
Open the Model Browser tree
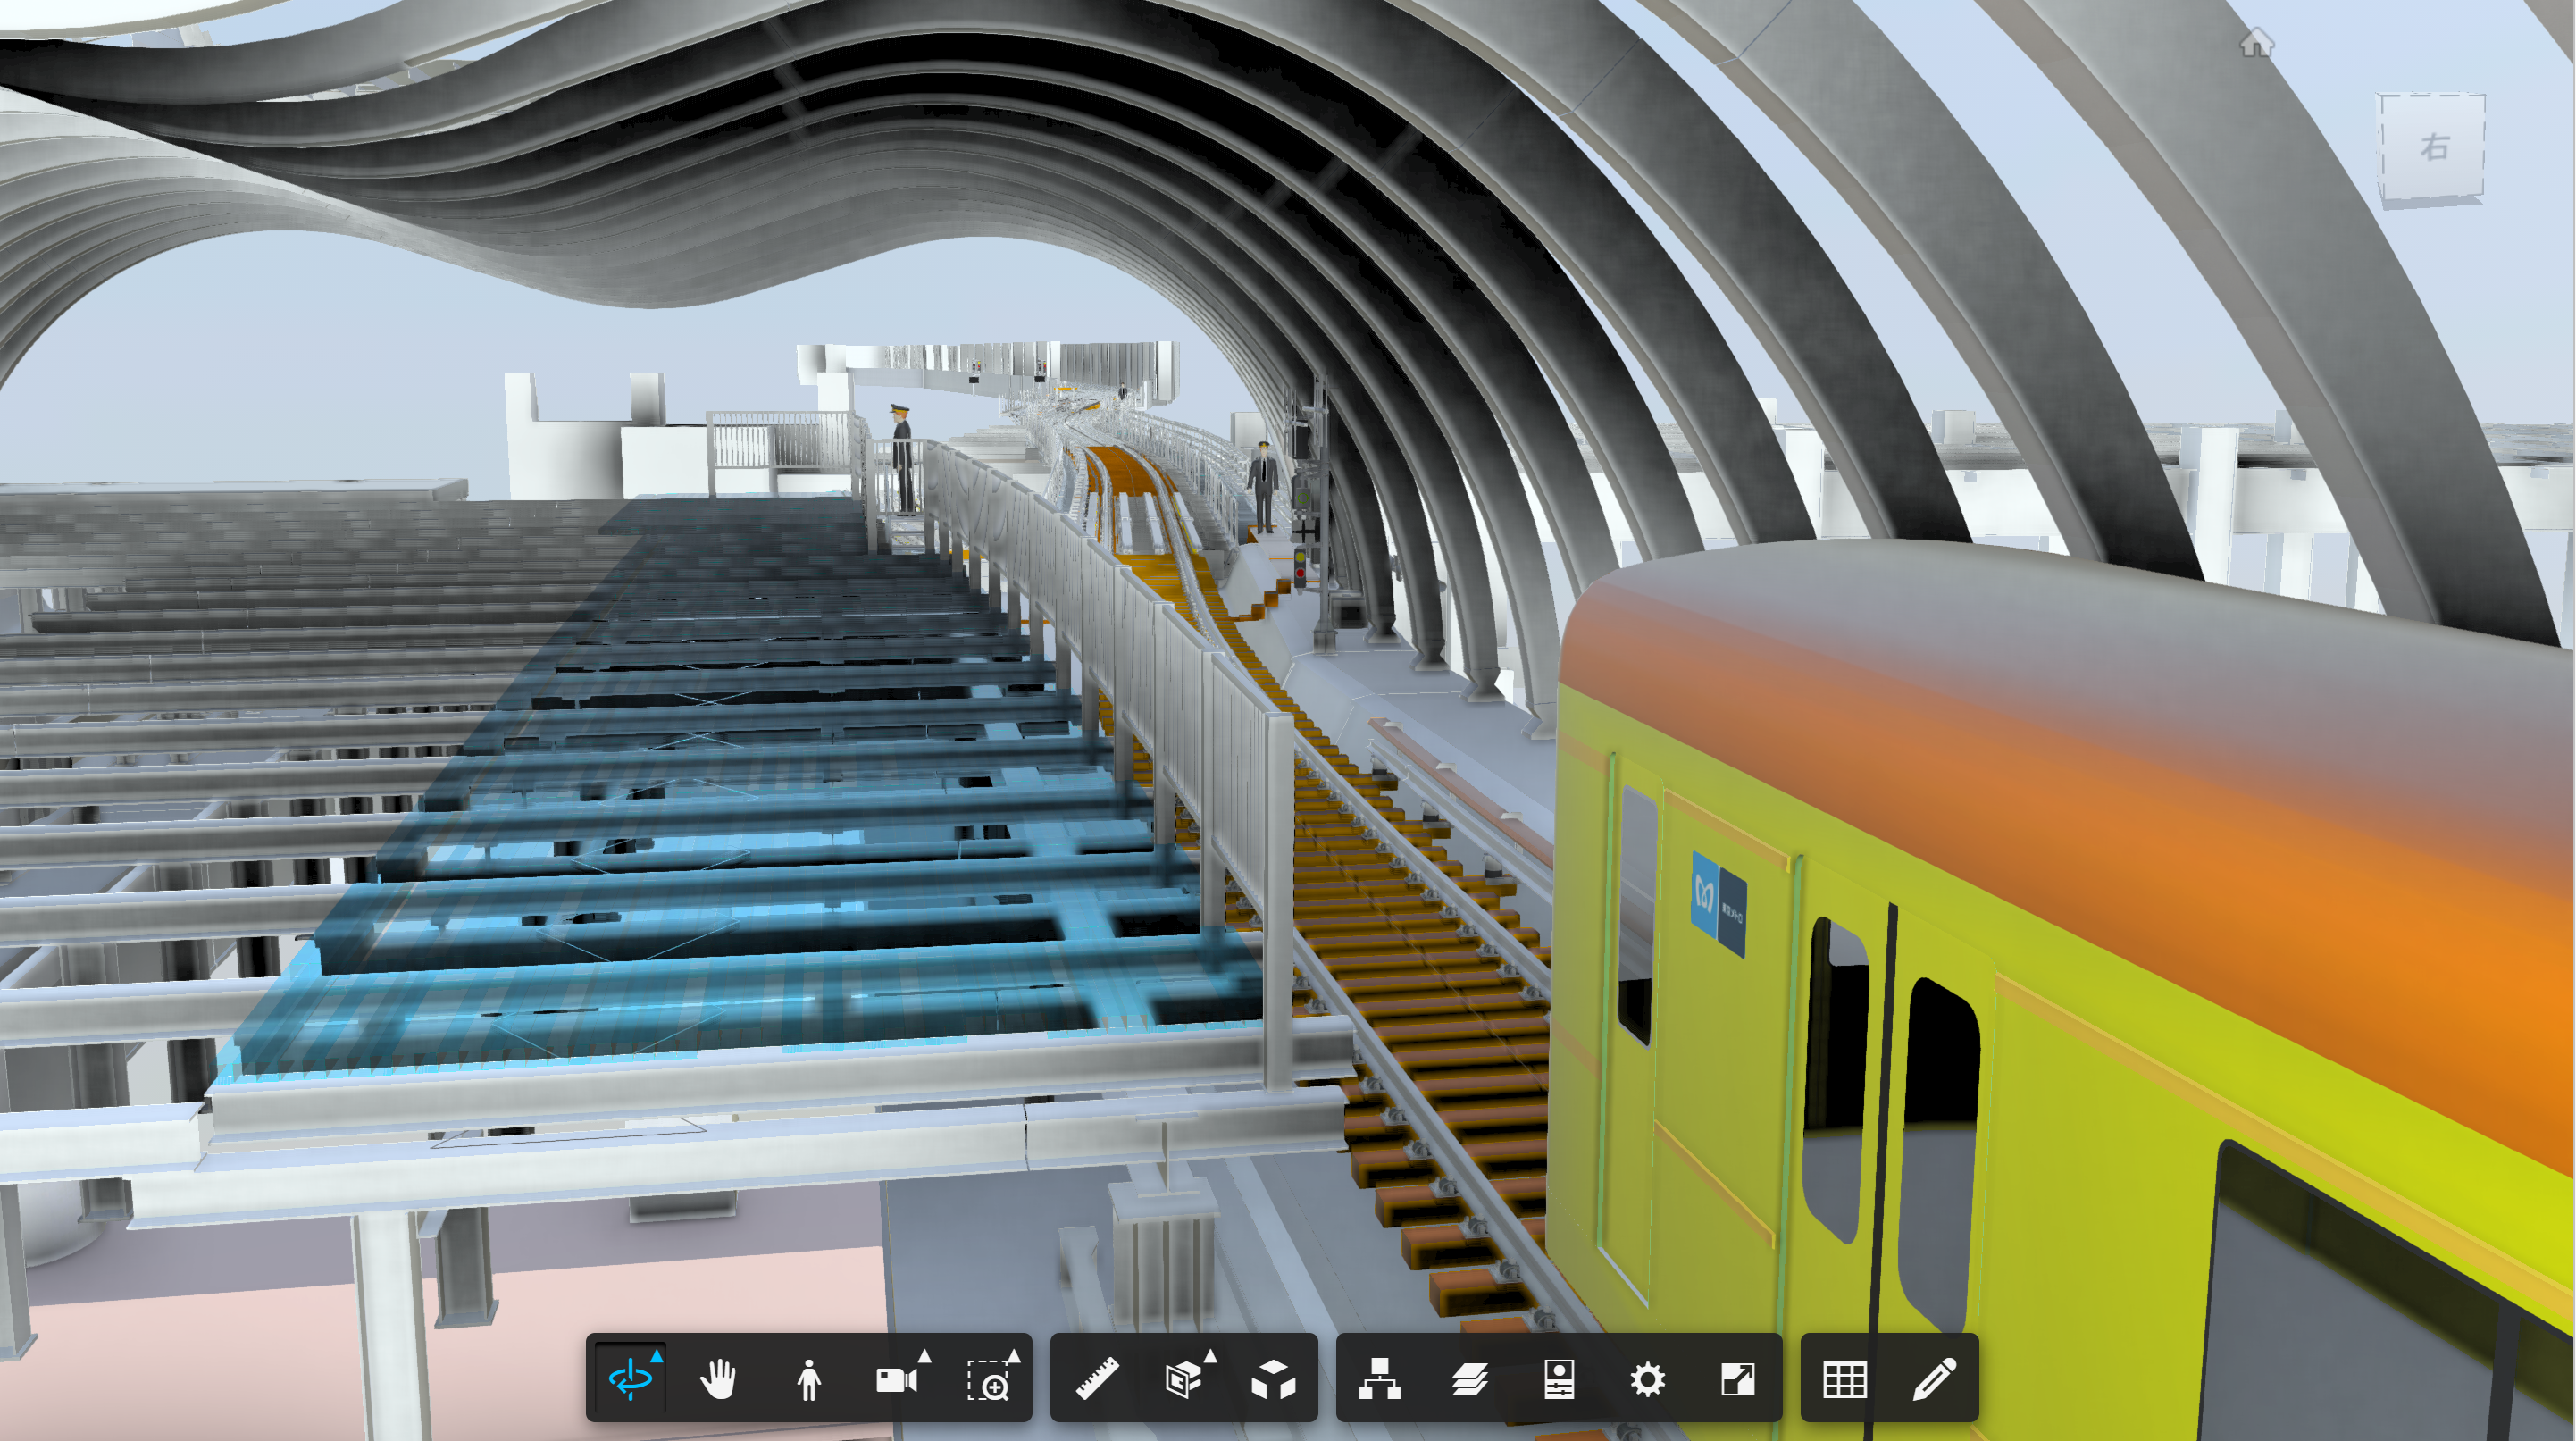[x=1379, y=1379]
